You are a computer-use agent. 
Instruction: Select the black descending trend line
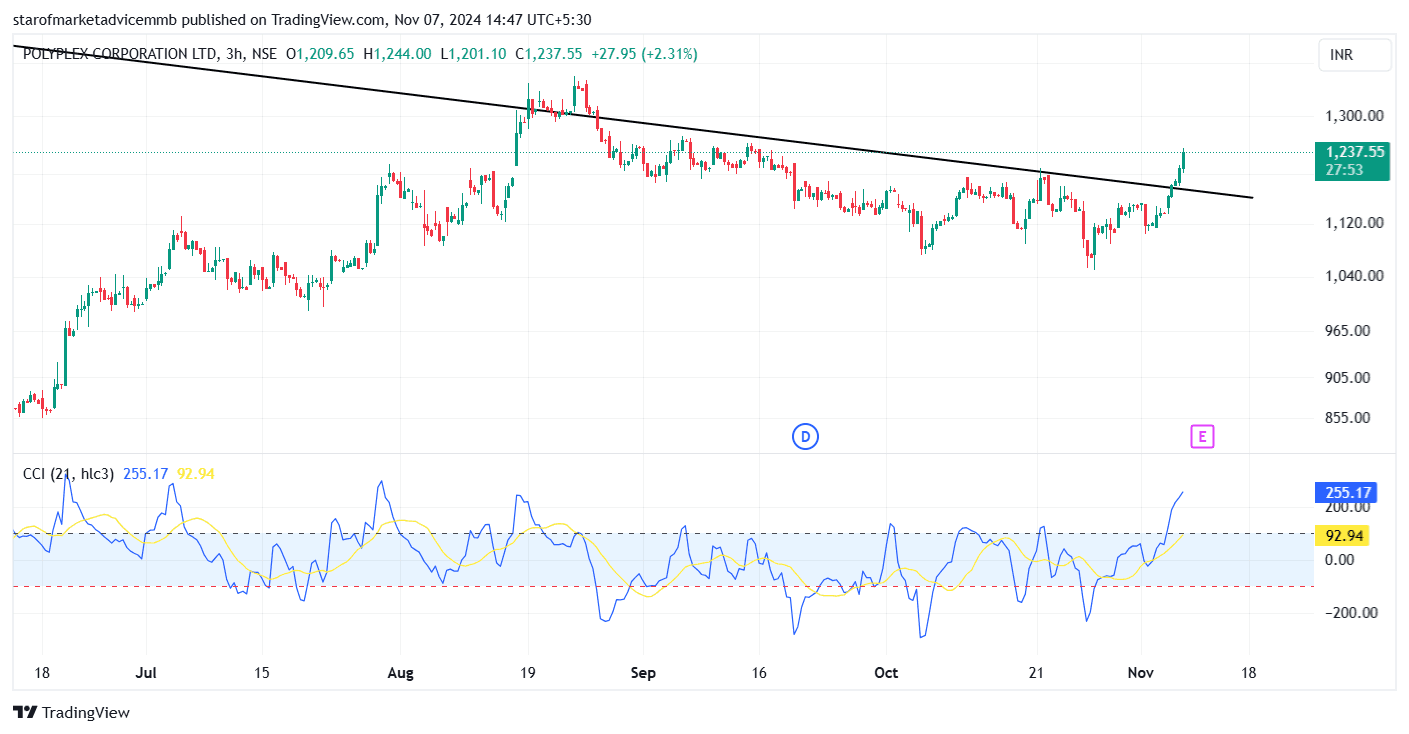(x=632, y=121)
